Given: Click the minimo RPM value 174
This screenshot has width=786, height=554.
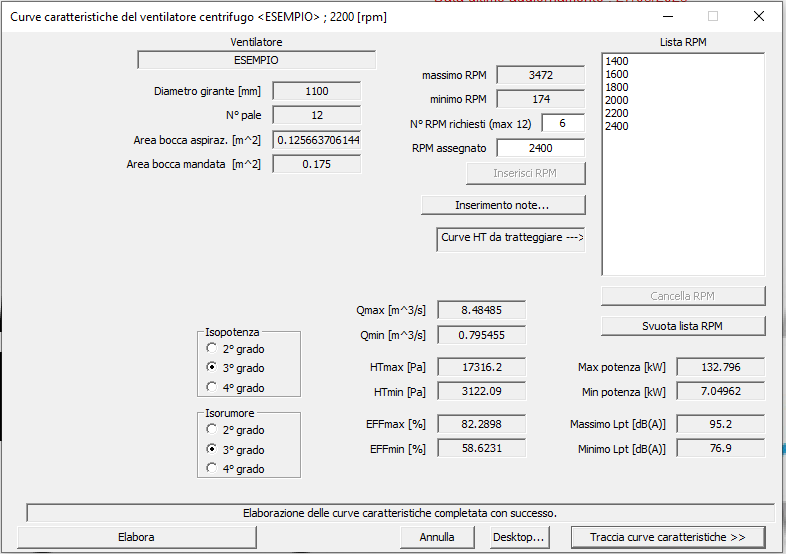Looking at the screenshot, I should tap(540, 99).
